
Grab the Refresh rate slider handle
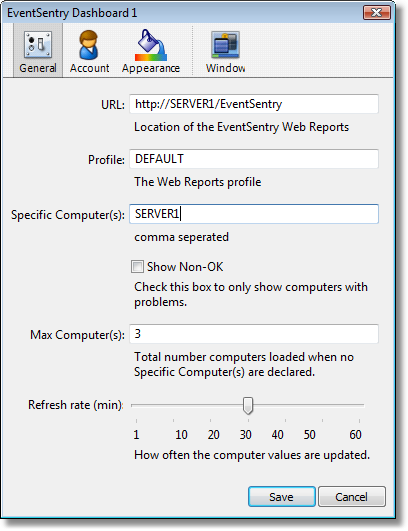click(x=248, y=405)
